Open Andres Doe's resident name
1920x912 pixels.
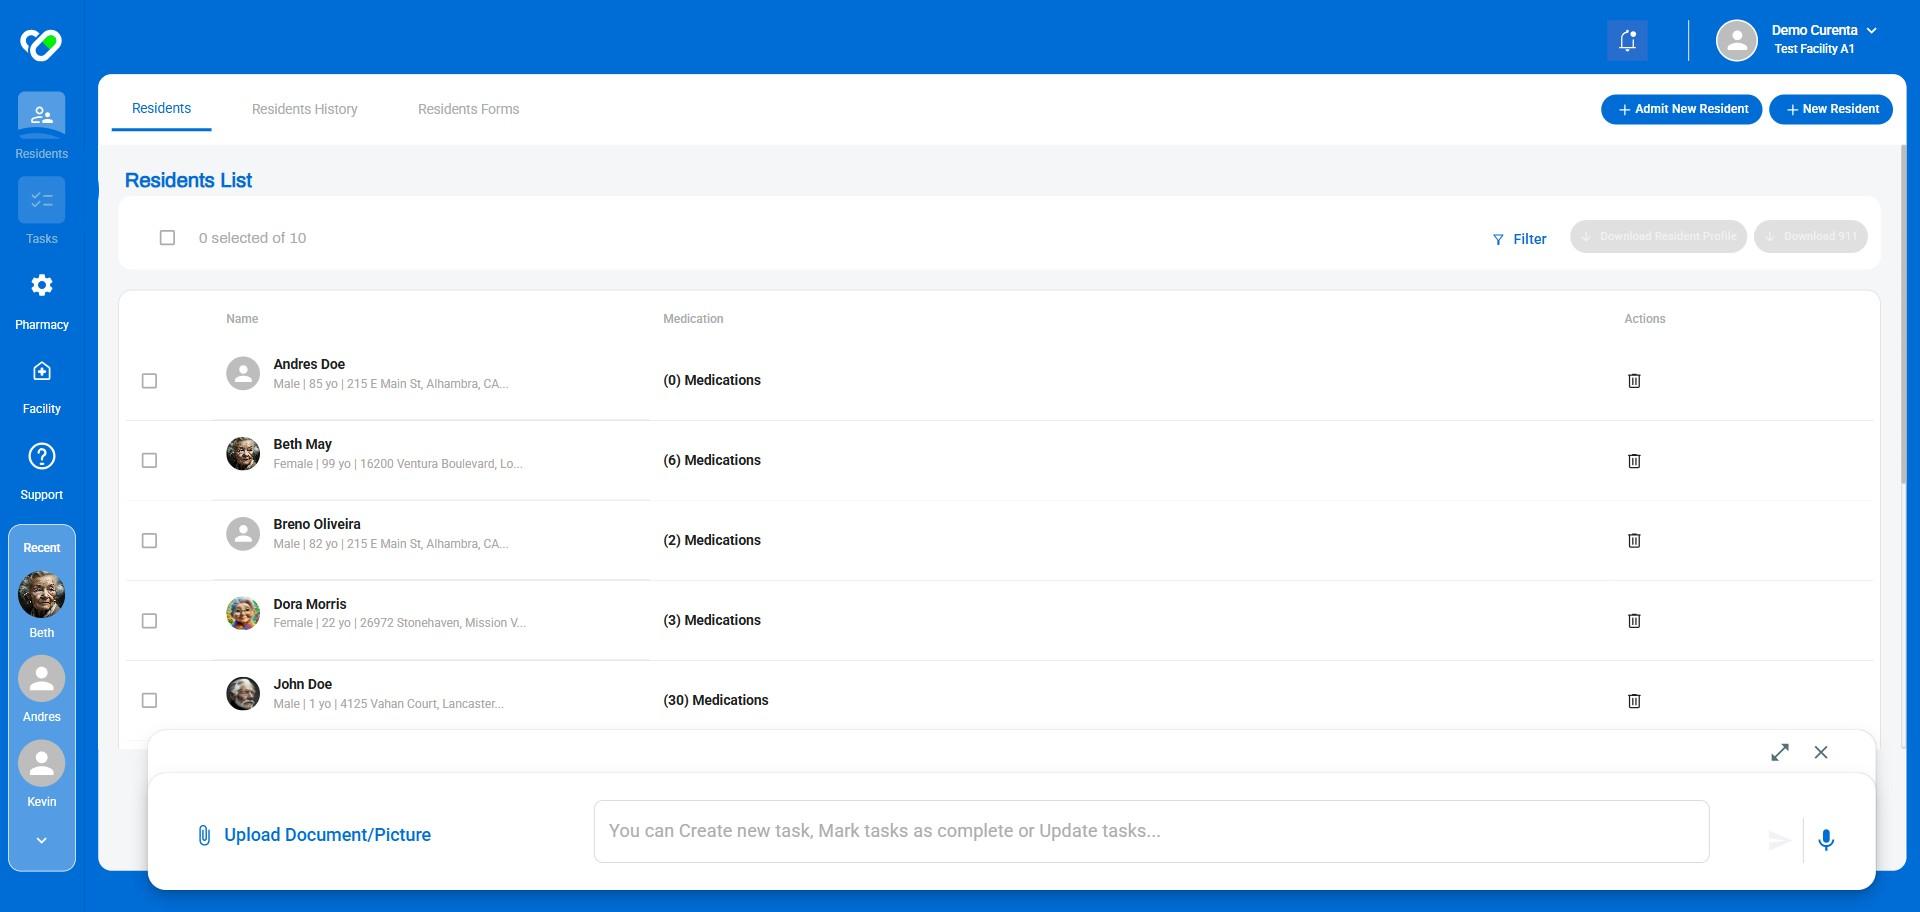pyautogui.click(x=309, y=364)
